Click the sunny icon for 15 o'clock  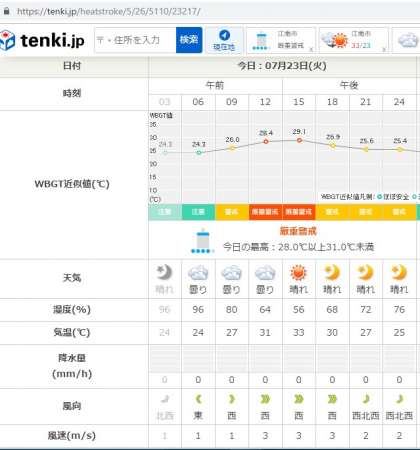(x=298, y=273)
